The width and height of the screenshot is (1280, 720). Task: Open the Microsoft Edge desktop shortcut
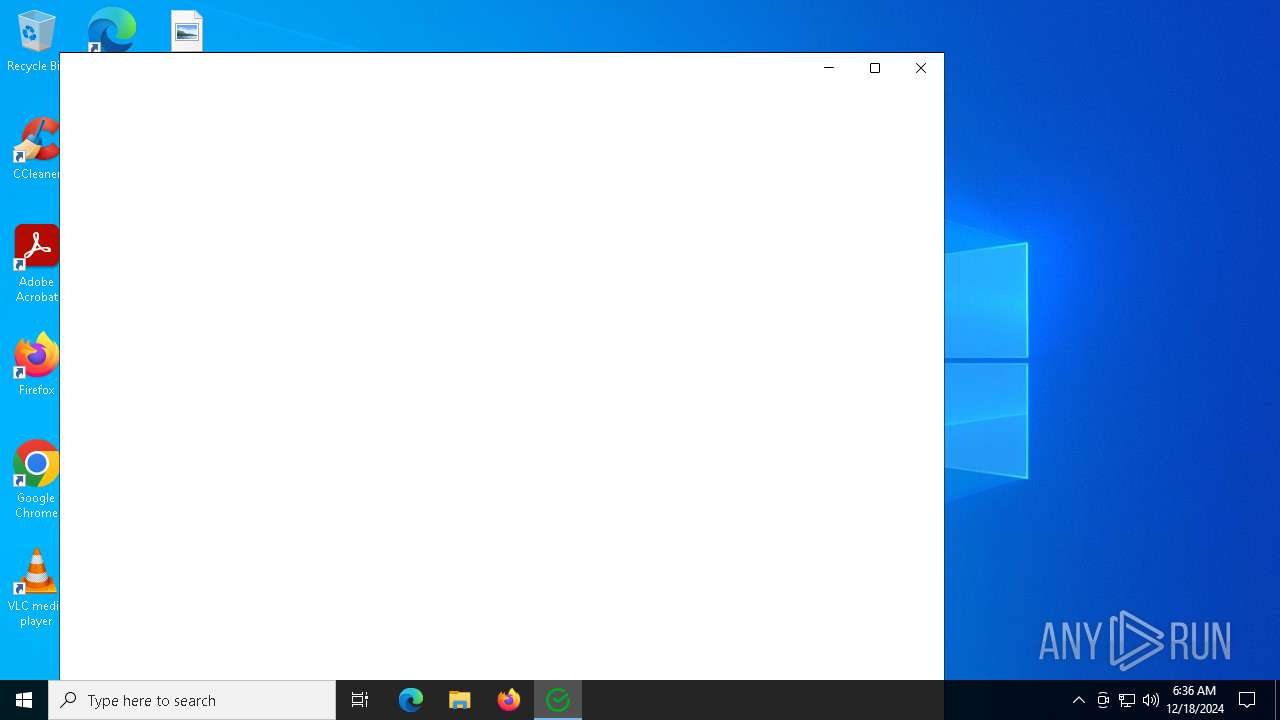pyautogui.click(x=111, y=30)
